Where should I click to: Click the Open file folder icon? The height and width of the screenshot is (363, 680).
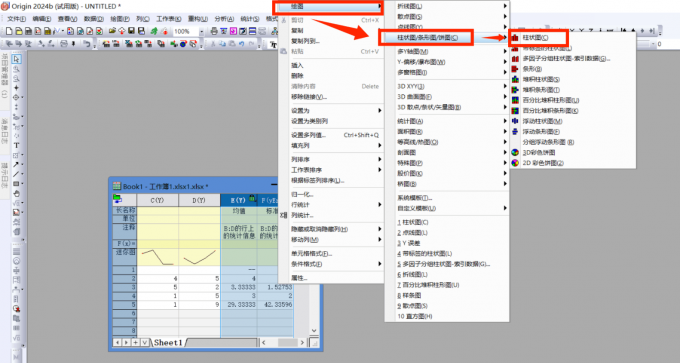pyautogui.click(x=112, y=31)
